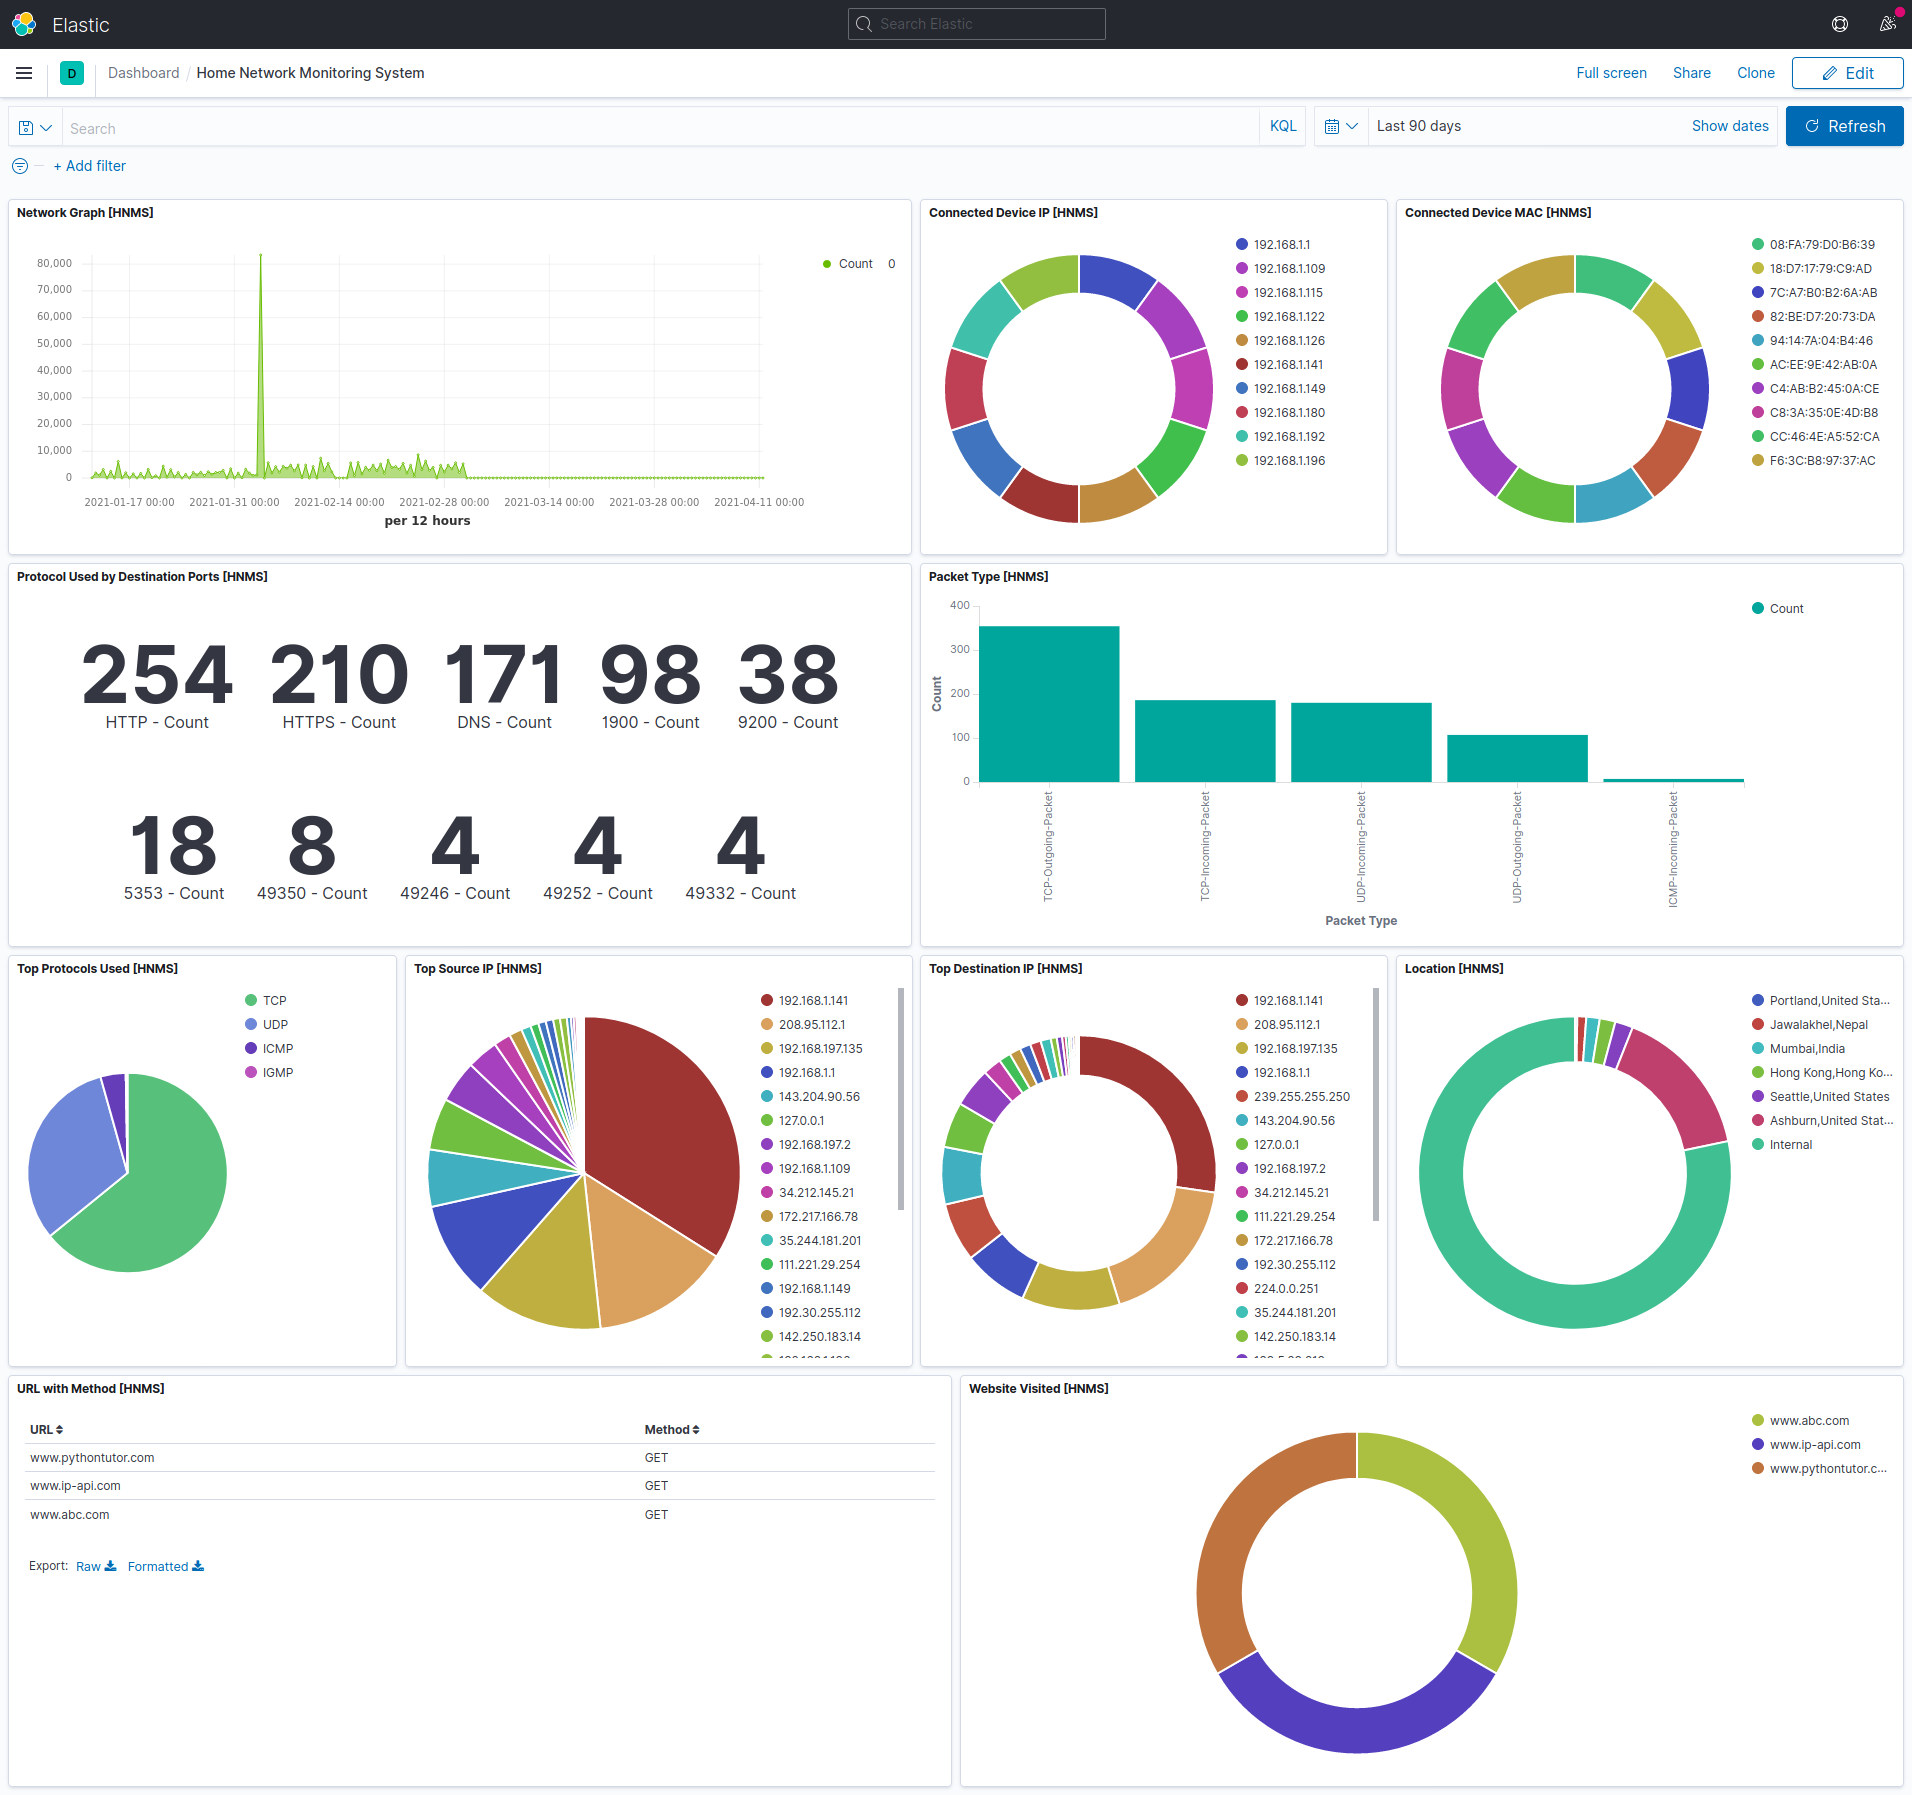Download the Raw export
Image resolution: width=1912 pixels, height=1795 pixels.
96,1566
